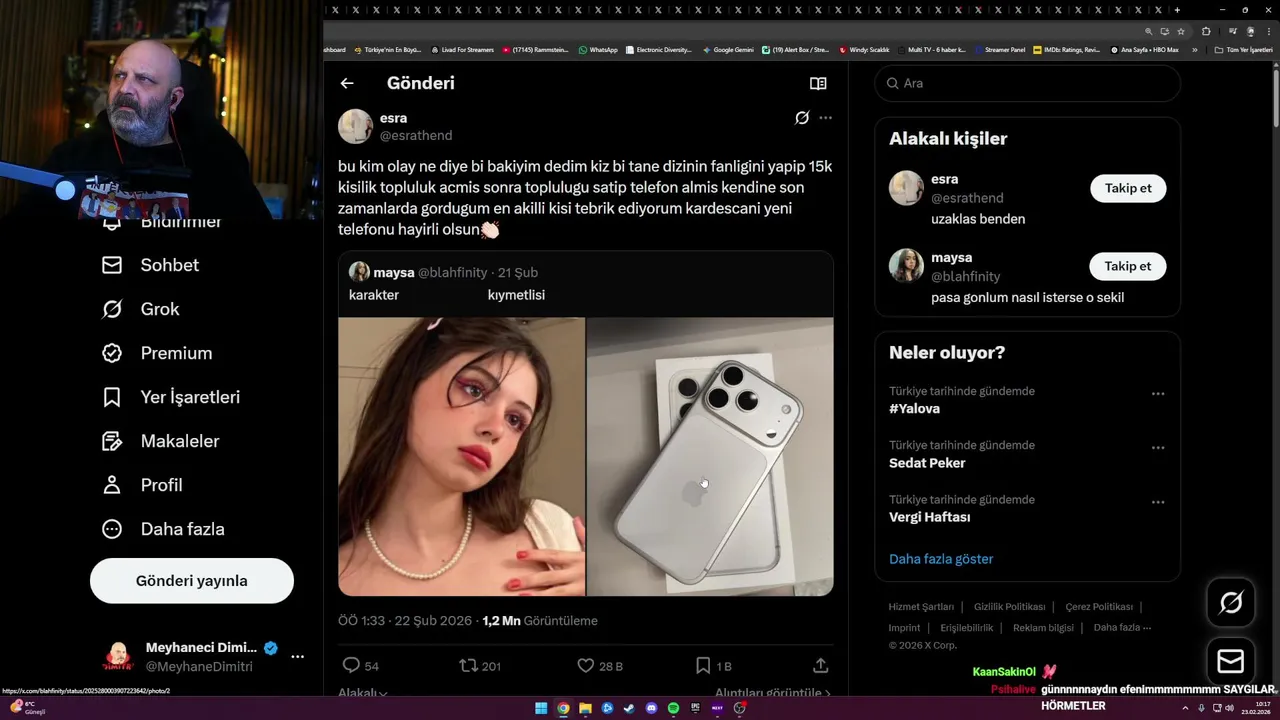This screenshot has height=720, width=1280.
Task: Open a new browser tab with plus
Action: [x=1177, y=10]
